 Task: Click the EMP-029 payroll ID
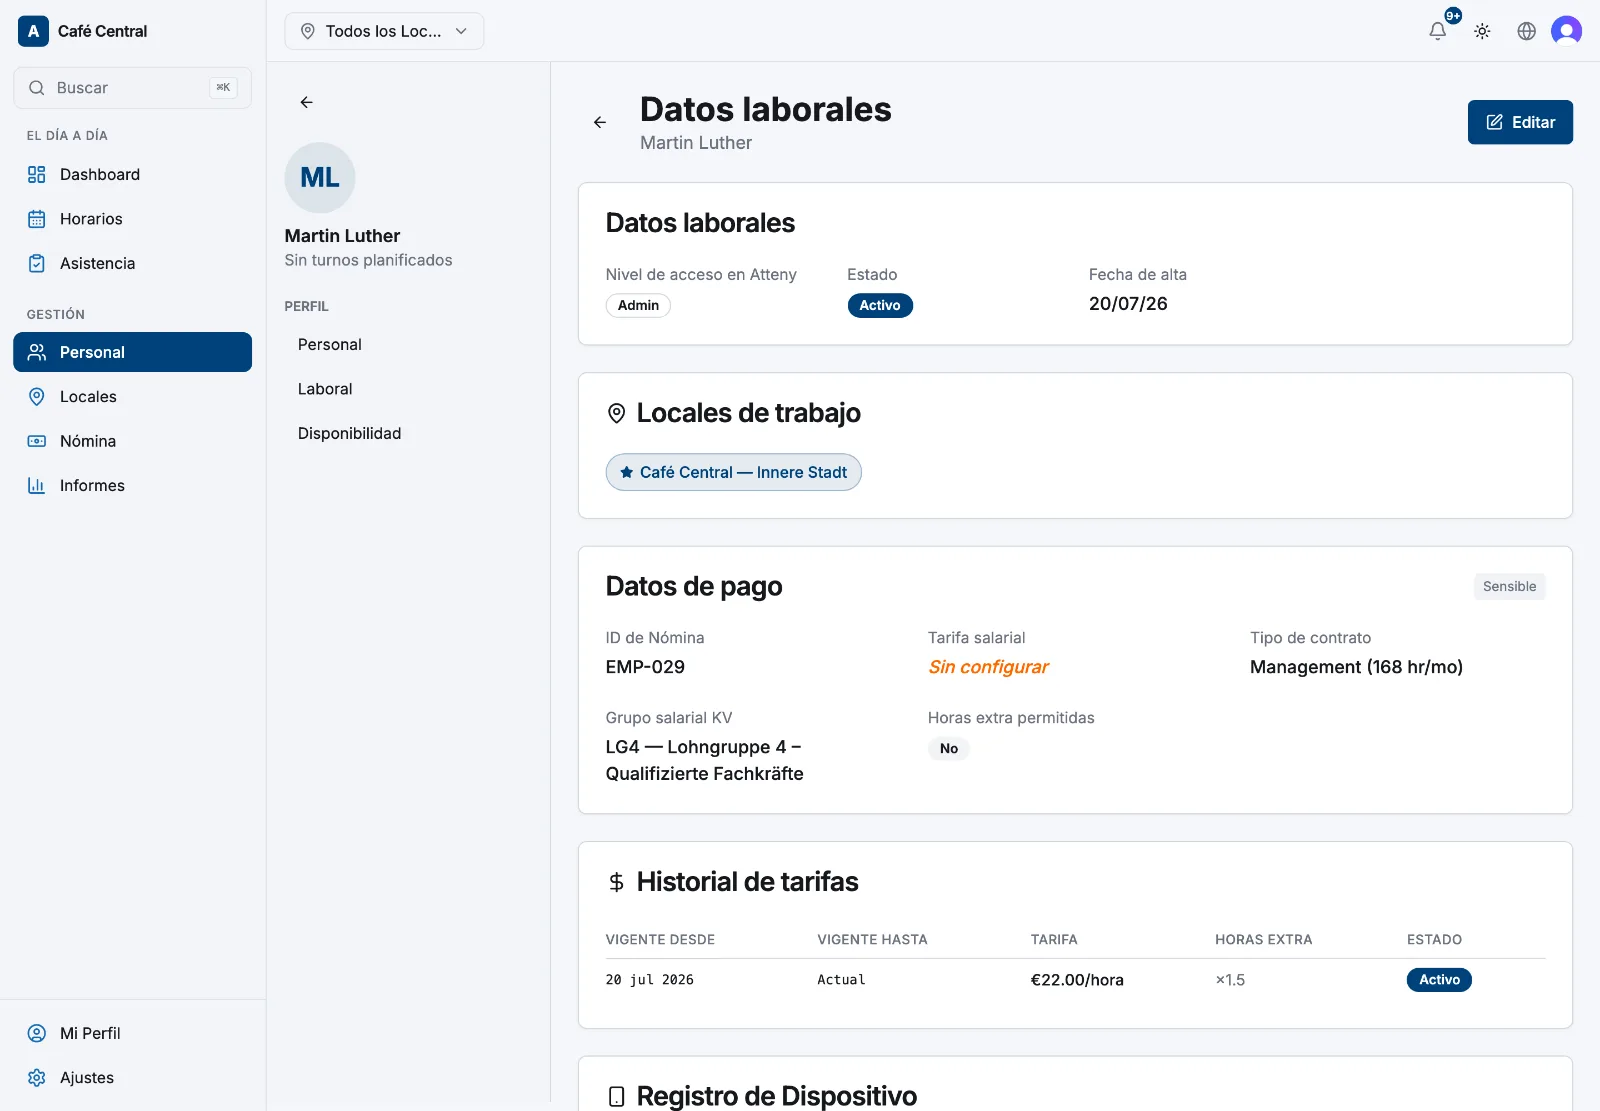pyautogui.click(x=645, y=667)
